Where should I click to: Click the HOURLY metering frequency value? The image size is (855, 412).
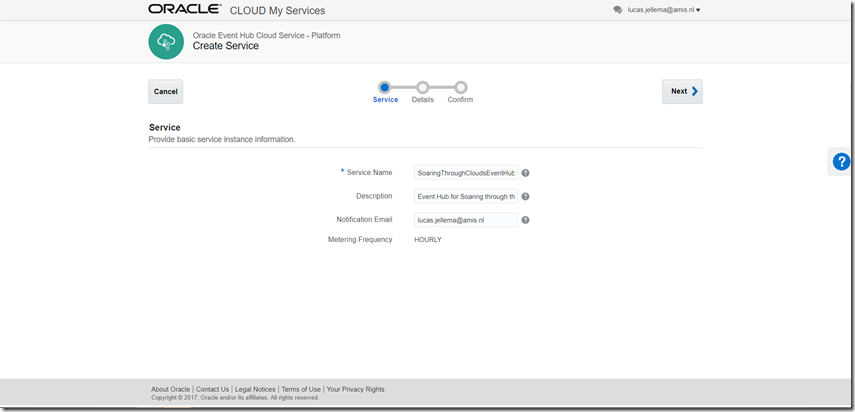click(x=428, y=240)
